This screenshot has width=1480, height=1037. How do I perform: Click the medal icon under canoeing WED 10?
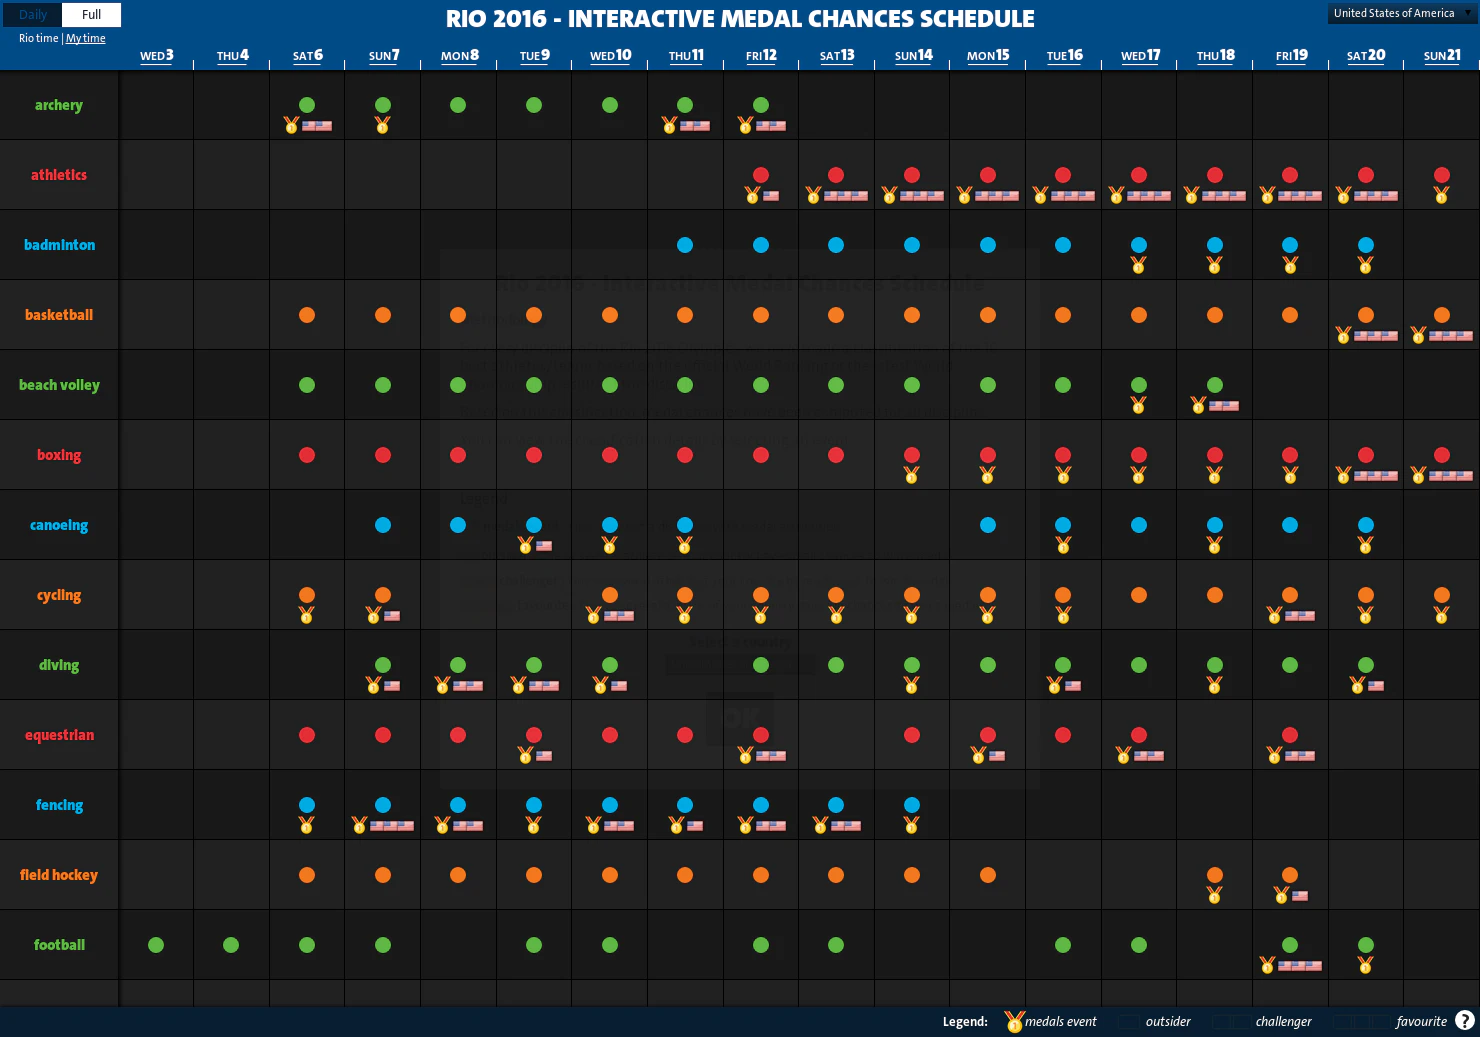coord(610,545)
